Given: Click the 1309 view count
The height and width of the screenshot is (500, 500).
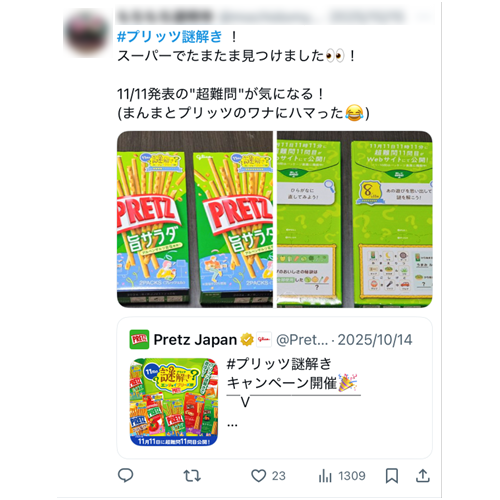Looking at the screenshot, I should 352,476.
